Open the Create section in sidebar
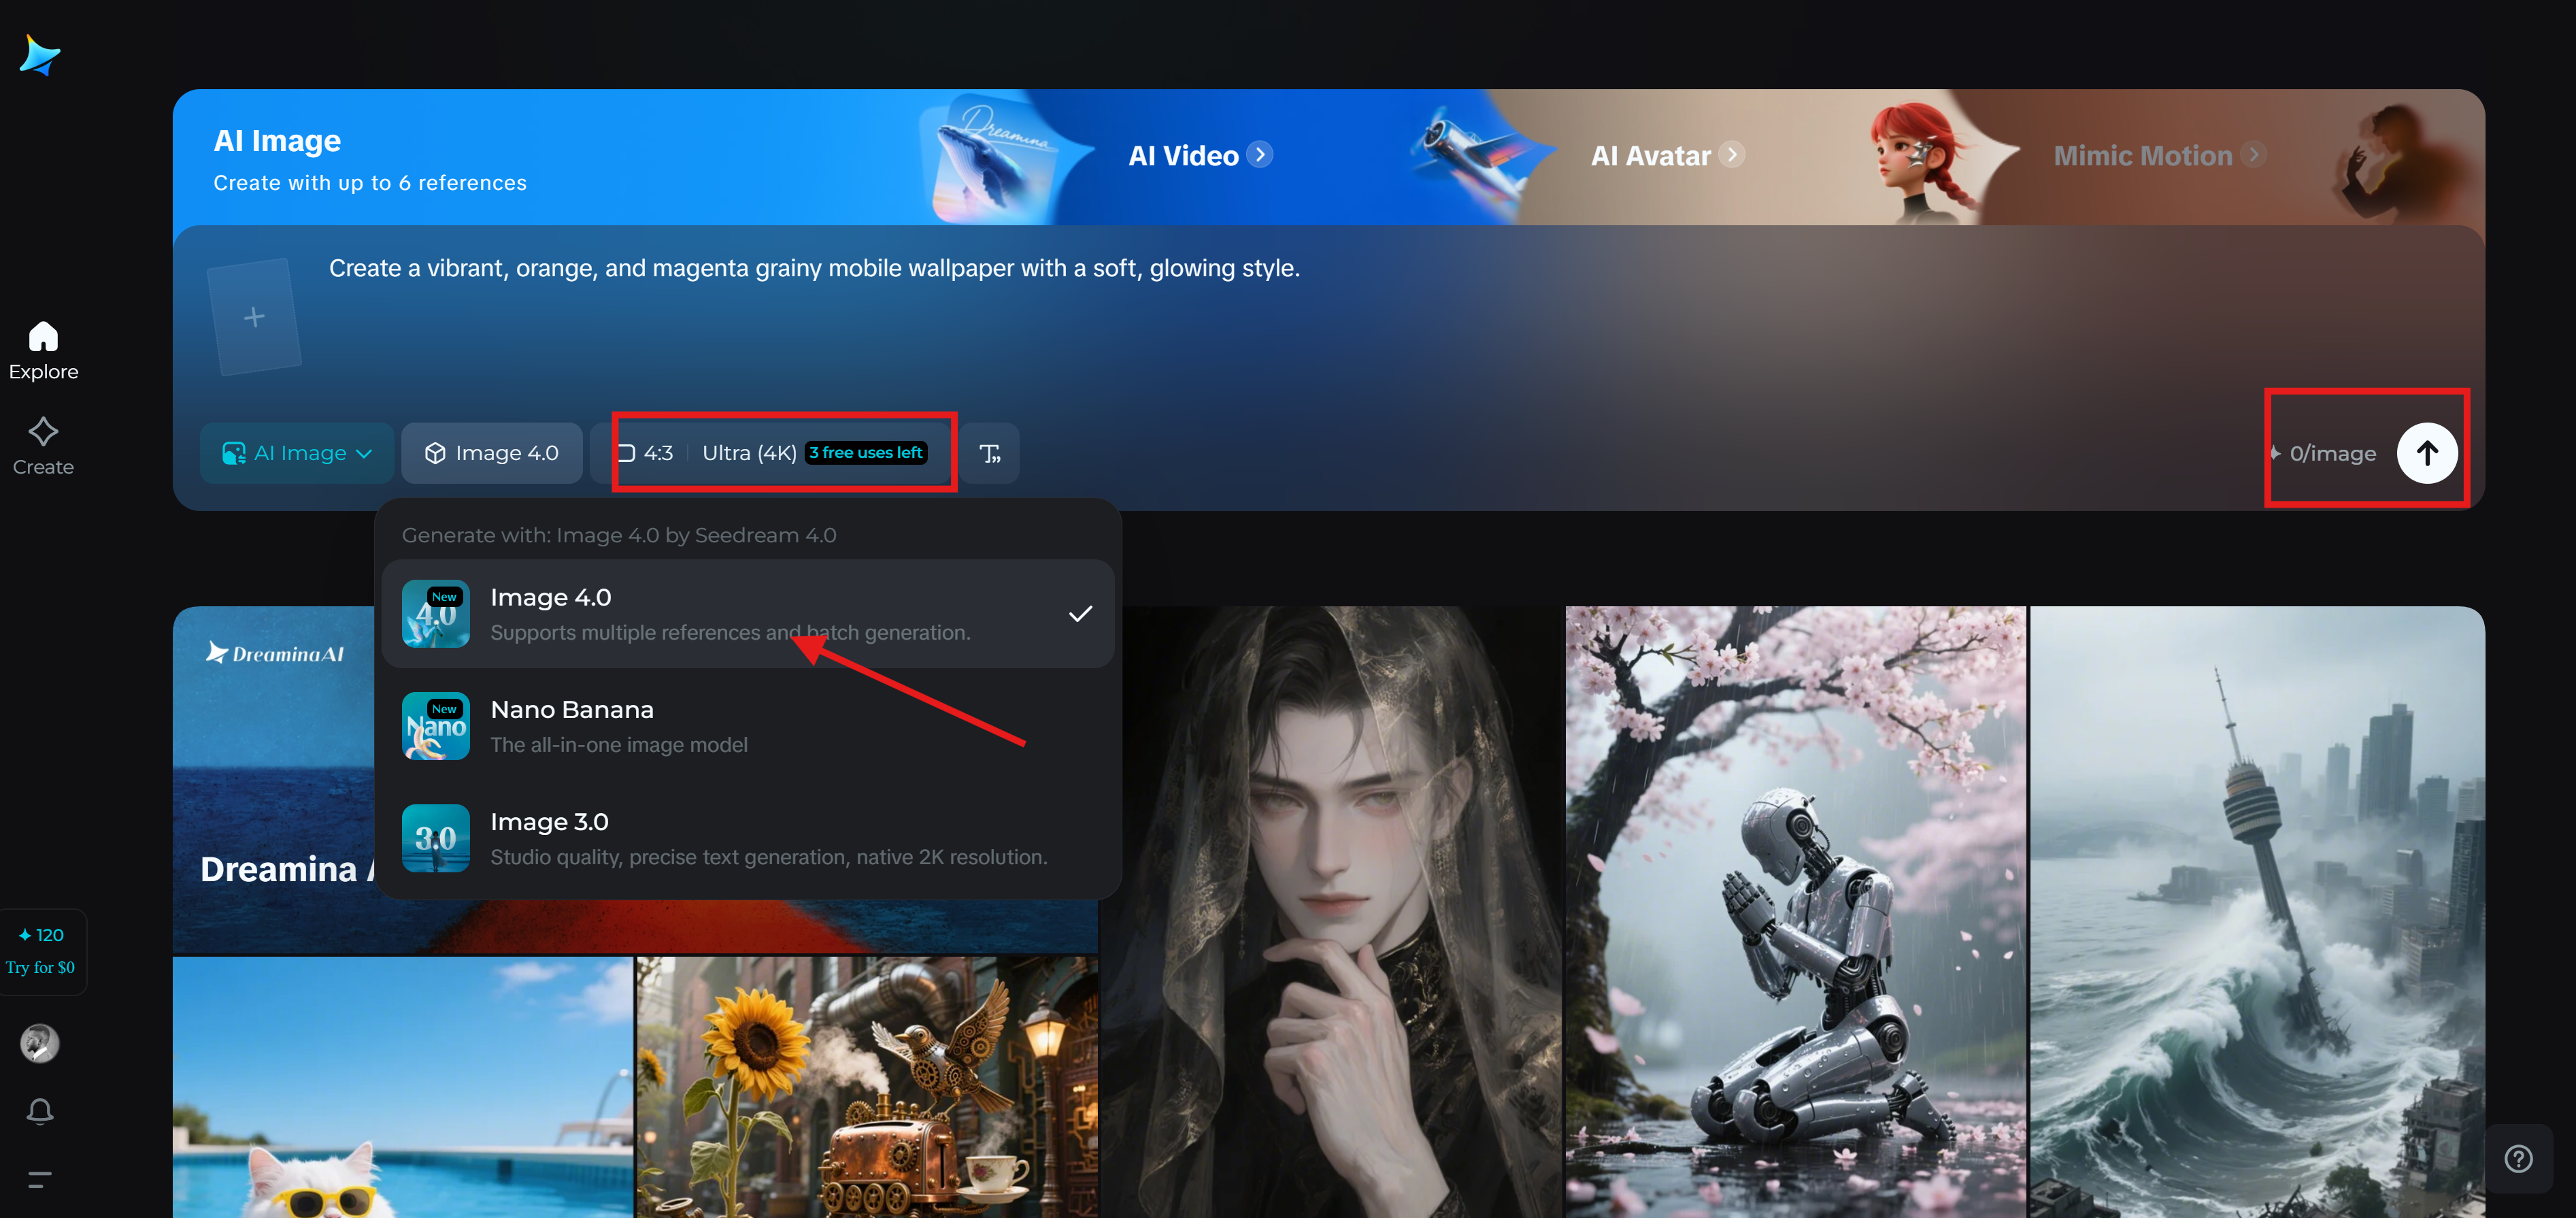The image size is (2576, 1218). click(x=43, y=446)
